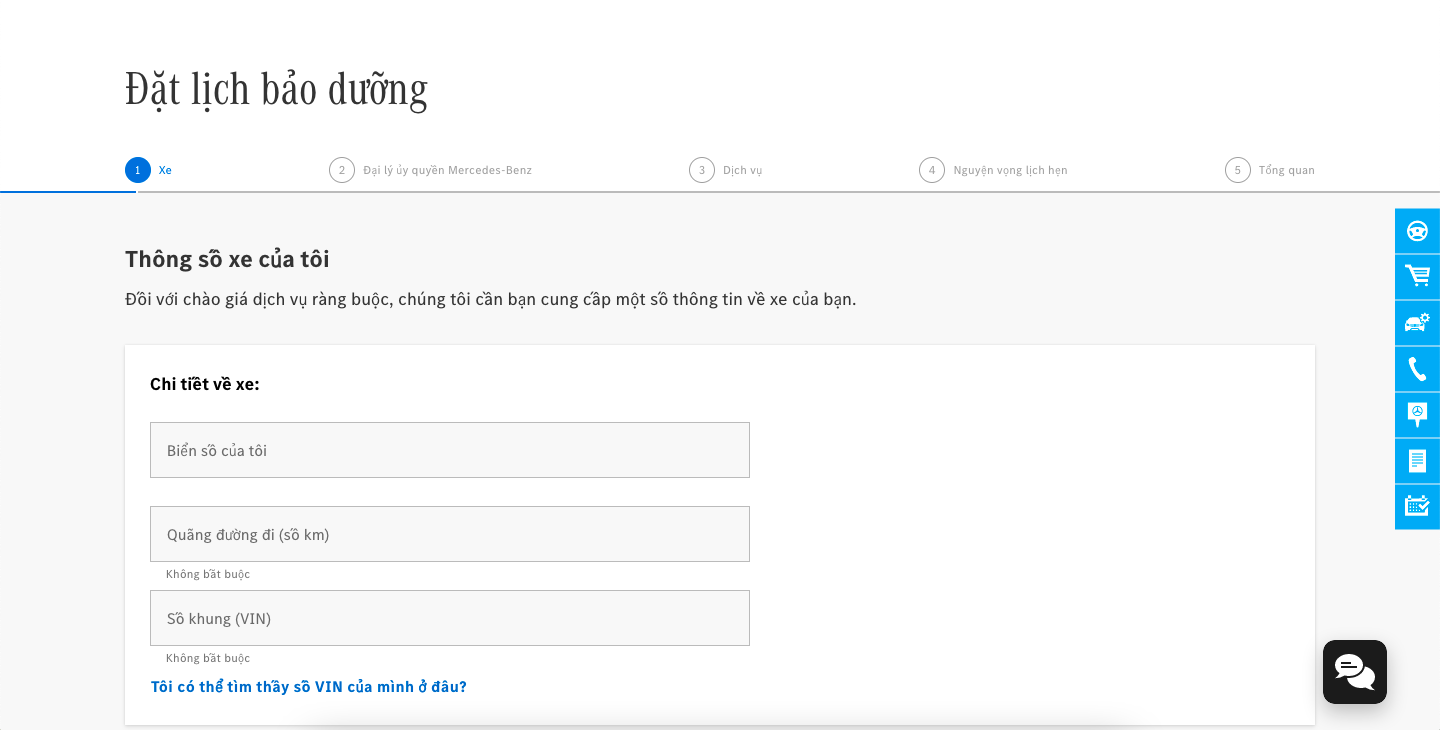Select step 1 Xe circle
1440x730 pixels.
click(x=138, y=170)
